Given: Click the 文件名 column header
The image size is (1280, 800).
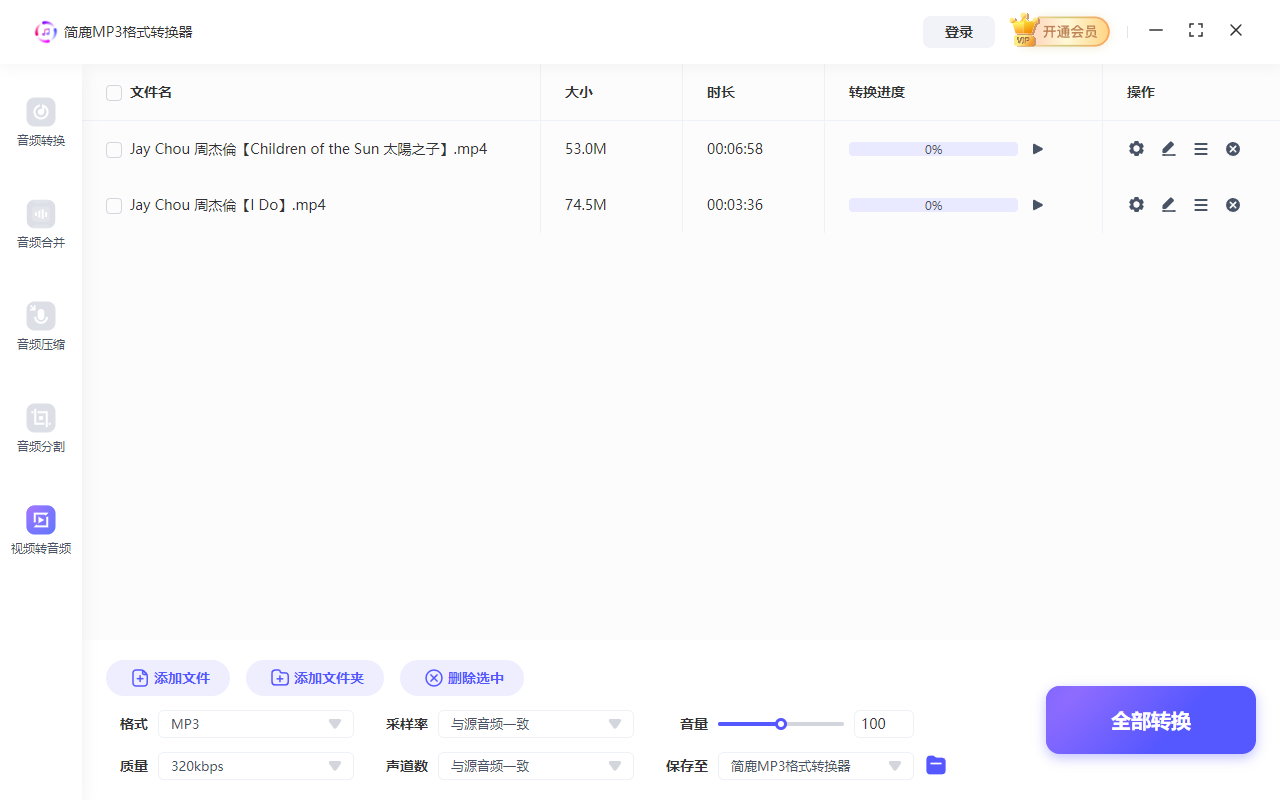Looking at the screenshot, I should (151, 92).
